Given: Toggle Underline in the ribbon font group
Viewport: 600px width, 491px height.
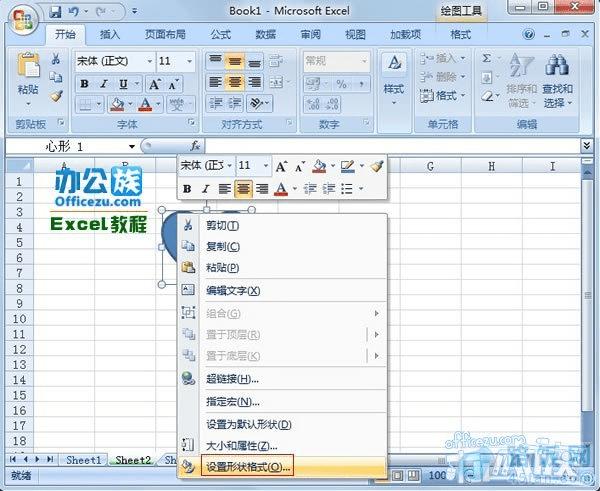Looking at the screenshot, I should [x=123, y=84].
